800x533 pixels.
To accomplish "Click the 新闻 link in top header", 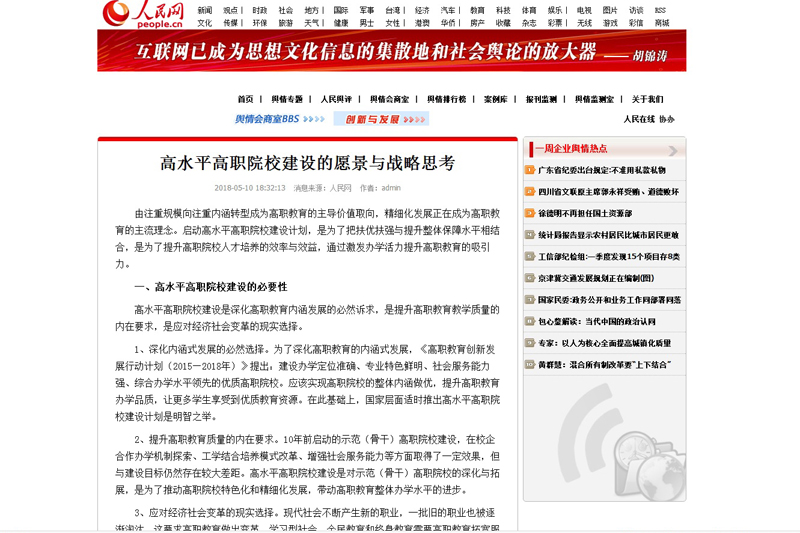I will tap(204, 10).
